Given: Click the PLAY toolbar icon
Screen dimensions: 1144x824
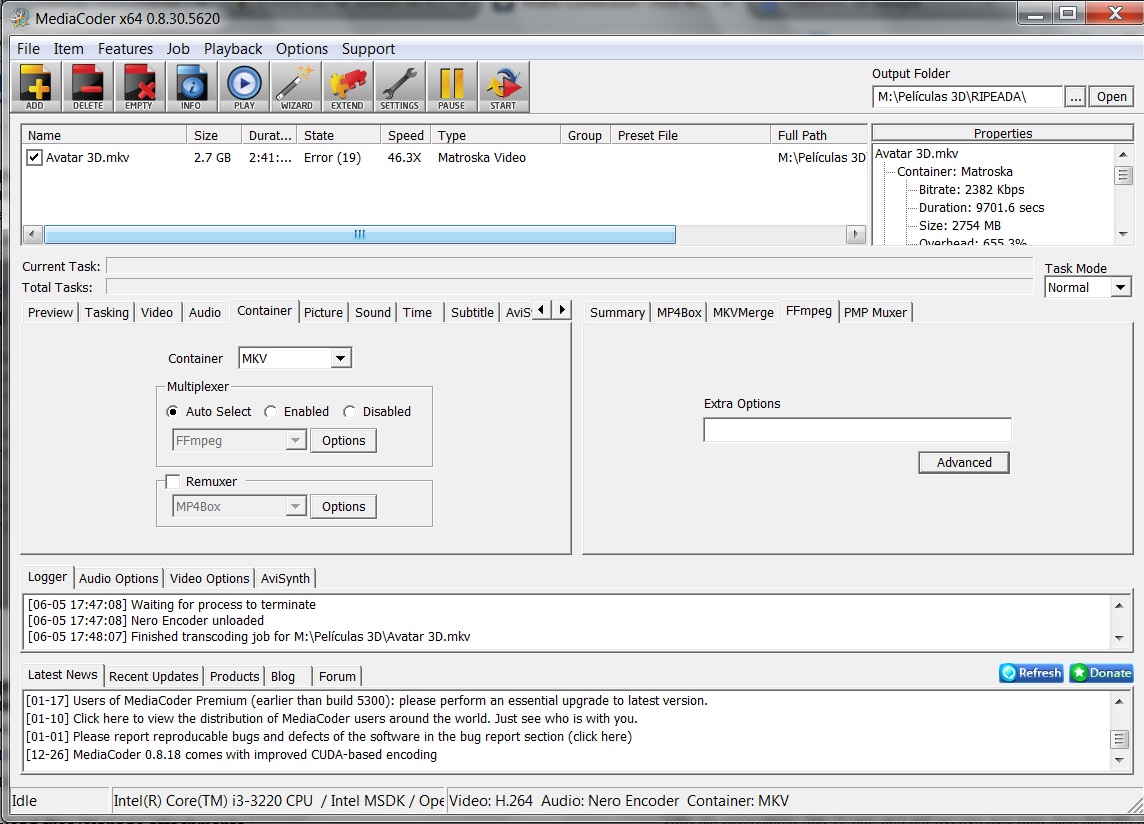Looking at the screenshot, I should (244, 87).
